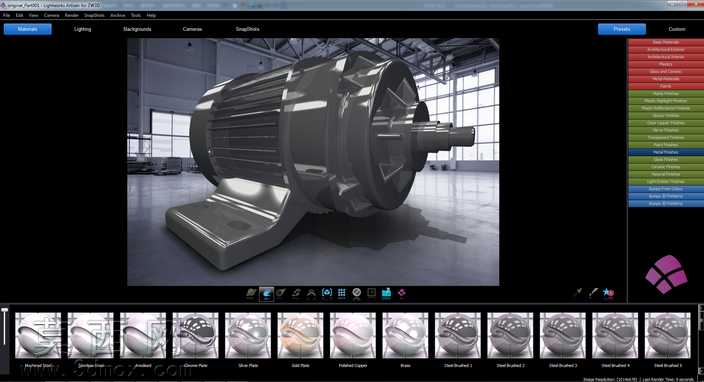The height and width of the screenshot is (382, 704).
Task: Open the Edit menu
Action: (x=19, y=15)
